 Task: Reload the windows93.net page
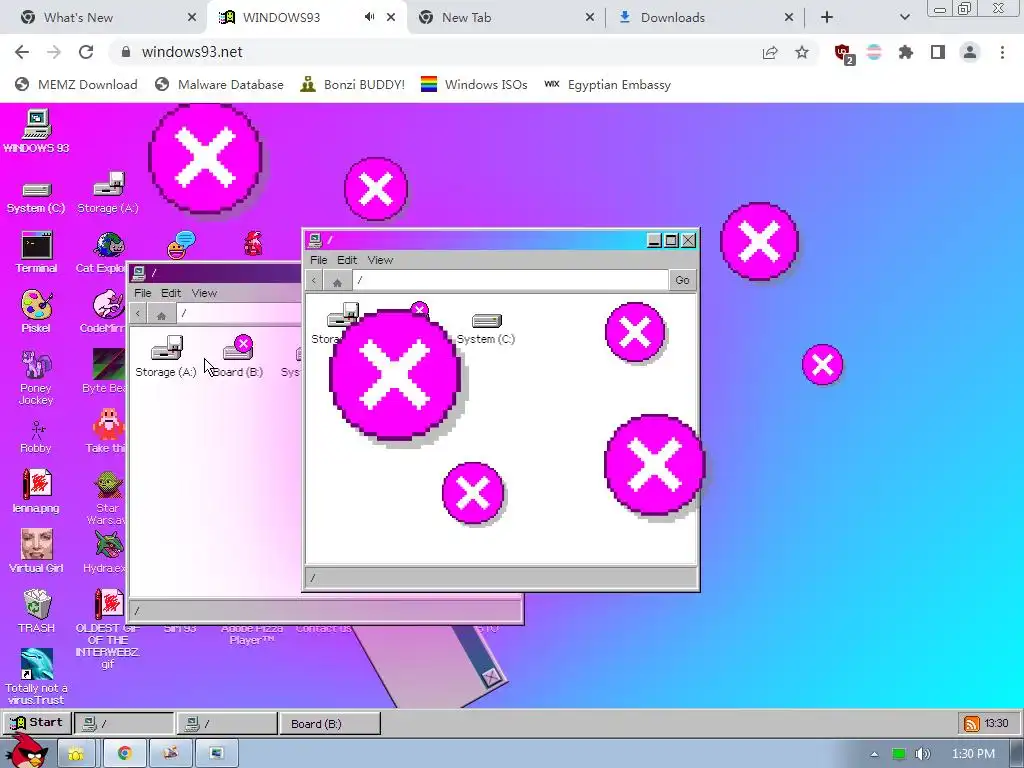86,52
